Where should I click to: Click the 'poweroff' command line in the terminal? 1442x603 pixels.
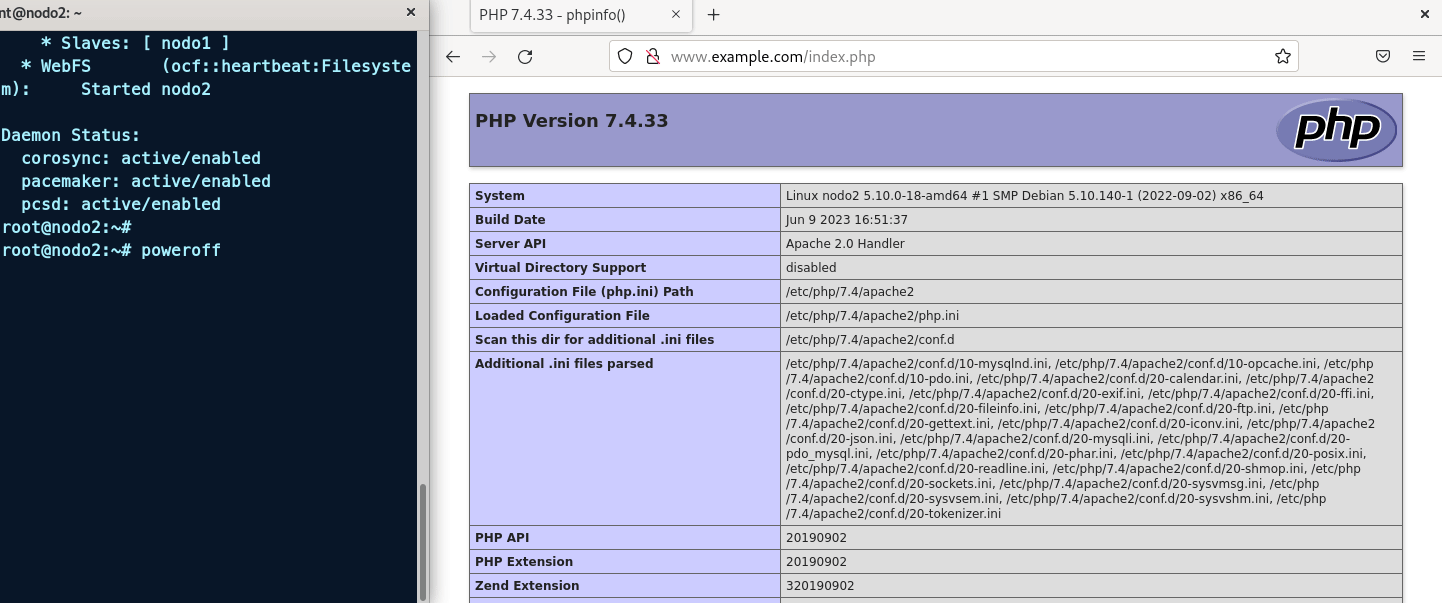click(x=180, y=250)
